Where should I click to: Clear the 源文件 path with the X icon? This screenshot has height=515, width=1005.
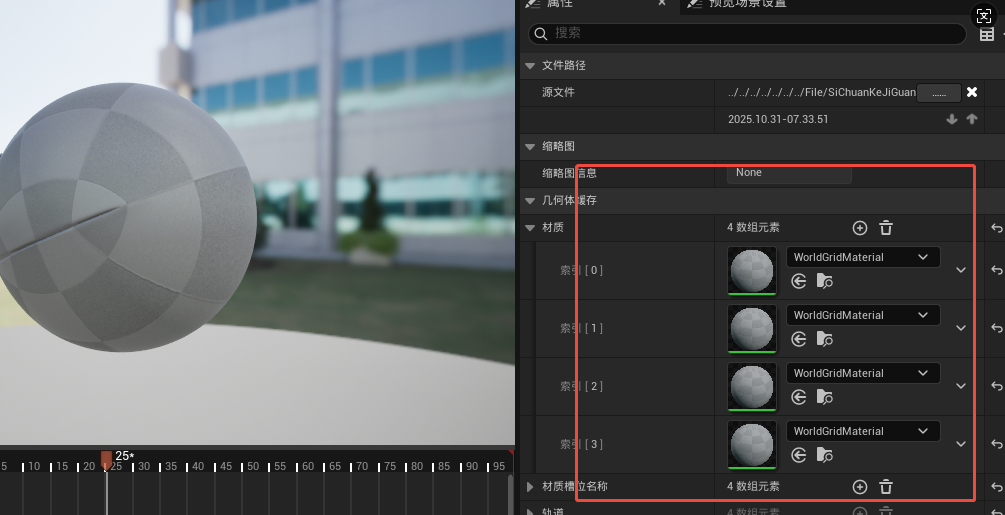point(972,92)
